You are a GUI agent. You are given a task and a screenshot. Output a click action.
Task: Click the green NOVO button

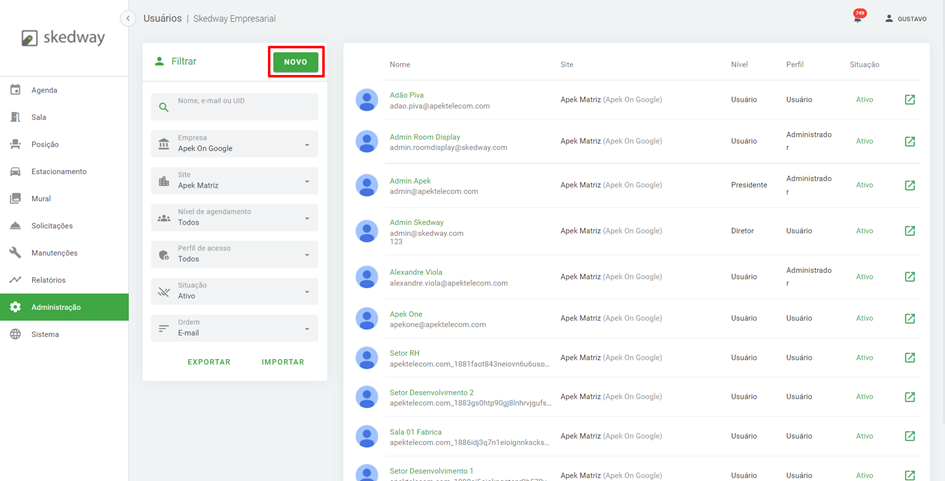pos(296,62)
